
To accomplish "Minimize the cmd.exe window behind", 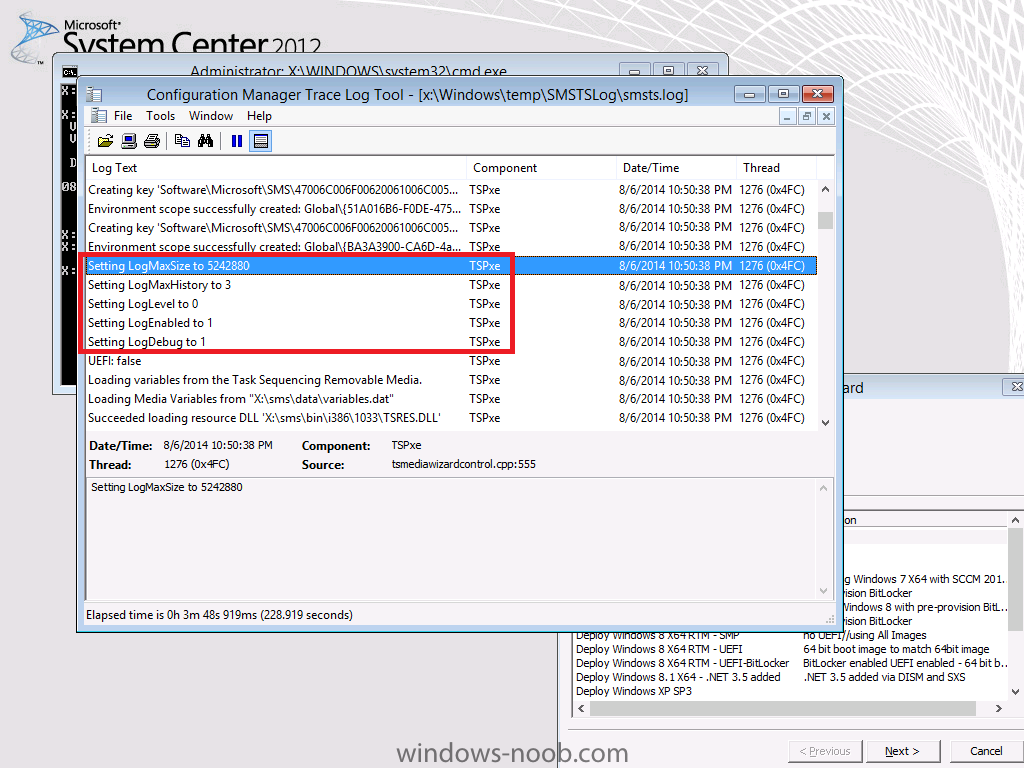I will pos(634,71).
